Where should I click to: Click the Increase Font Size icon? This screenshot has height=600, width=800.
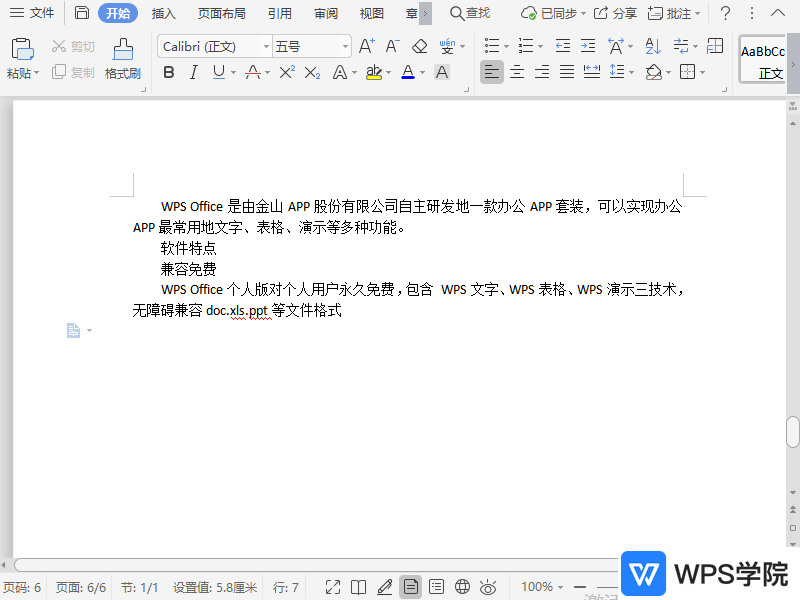pyautogui.click(x=367, y=46)
